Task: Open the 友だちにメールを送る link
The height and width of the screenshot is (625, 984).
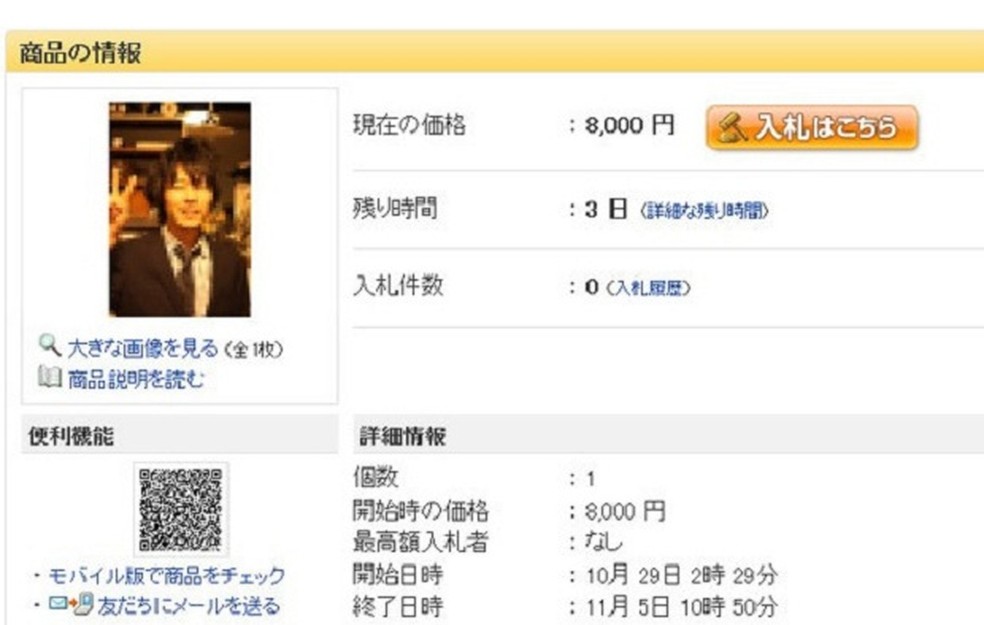Action: tap(189, 606)
